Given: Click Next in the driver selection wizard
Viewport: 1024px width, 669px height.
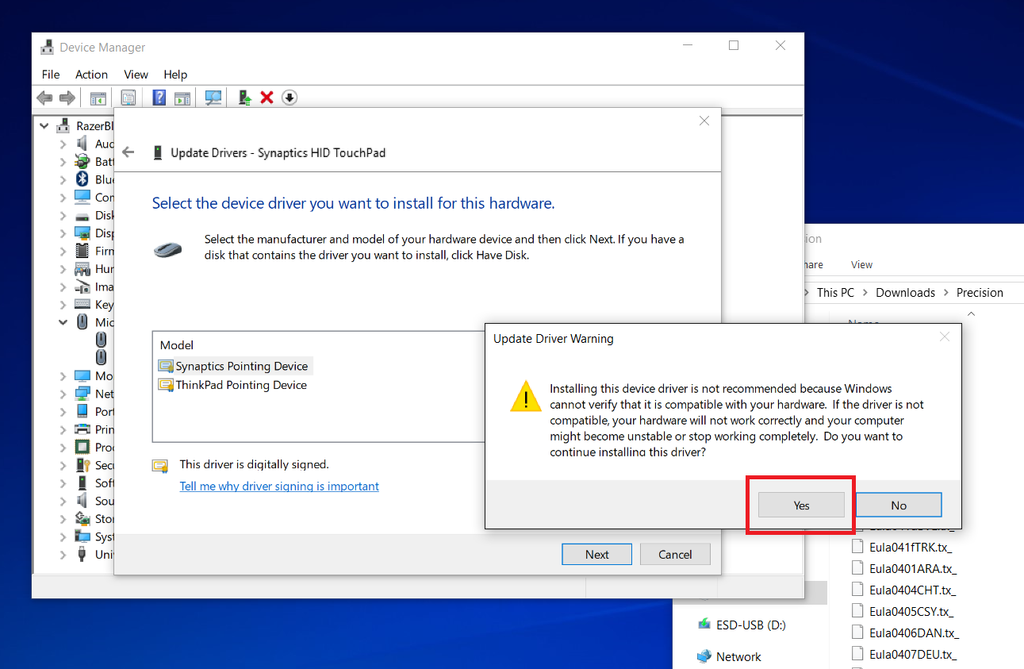Looking at the screenshot, I should 597,554.
